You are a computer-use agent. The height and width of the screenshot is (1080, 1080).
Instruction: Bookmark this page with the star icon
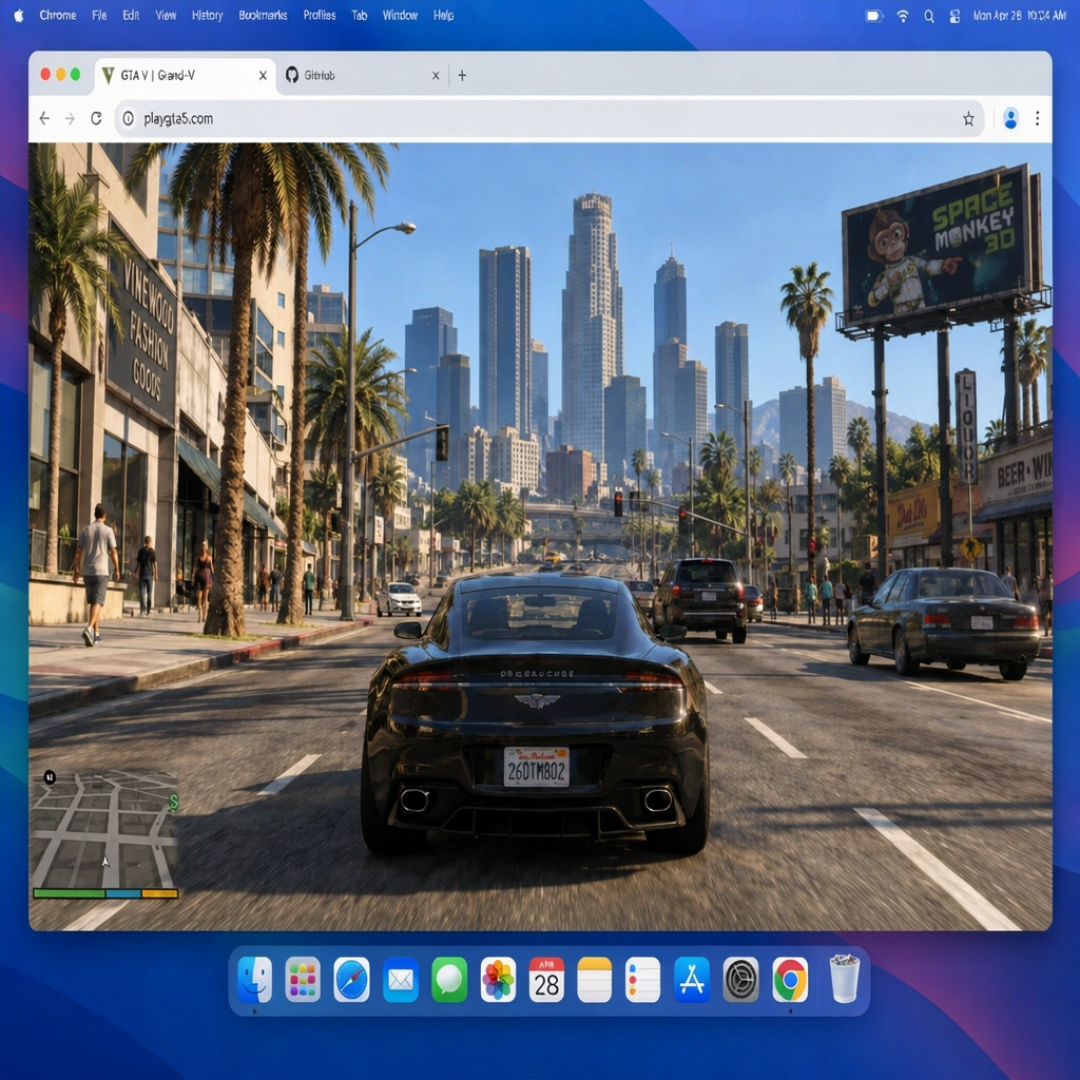(x=968, y=118)
